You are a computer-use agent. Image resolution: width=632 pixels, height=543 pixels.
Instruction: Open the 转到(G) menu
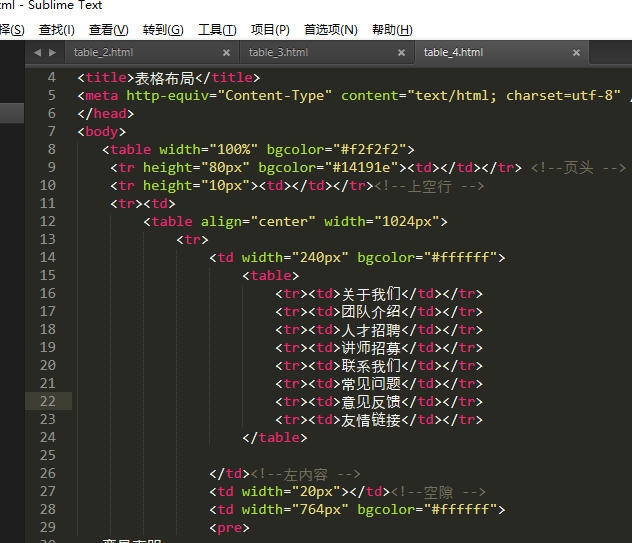(x=163, y=29)
